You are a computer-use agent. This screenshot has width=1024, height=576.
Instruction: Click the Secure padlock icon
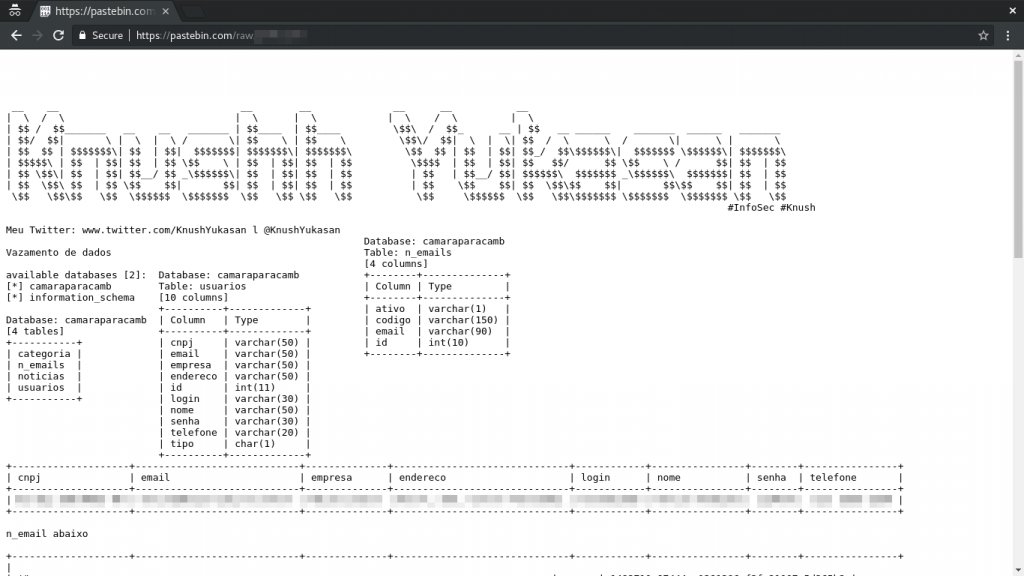pos(82,35)
